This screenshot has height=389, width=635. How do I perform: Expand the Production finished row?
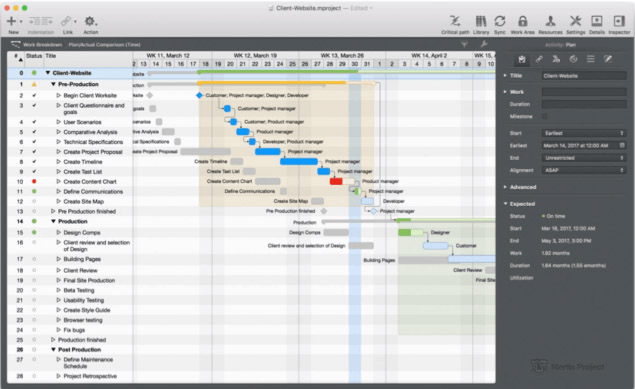coord(53,340)
